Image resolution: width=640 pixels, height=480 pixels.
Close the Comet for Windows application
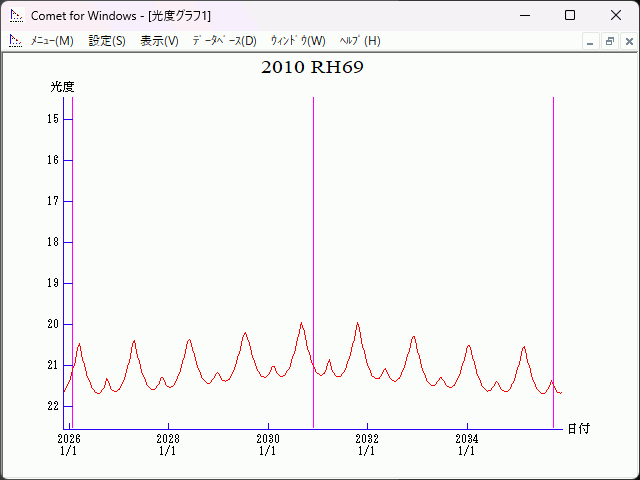616,16
